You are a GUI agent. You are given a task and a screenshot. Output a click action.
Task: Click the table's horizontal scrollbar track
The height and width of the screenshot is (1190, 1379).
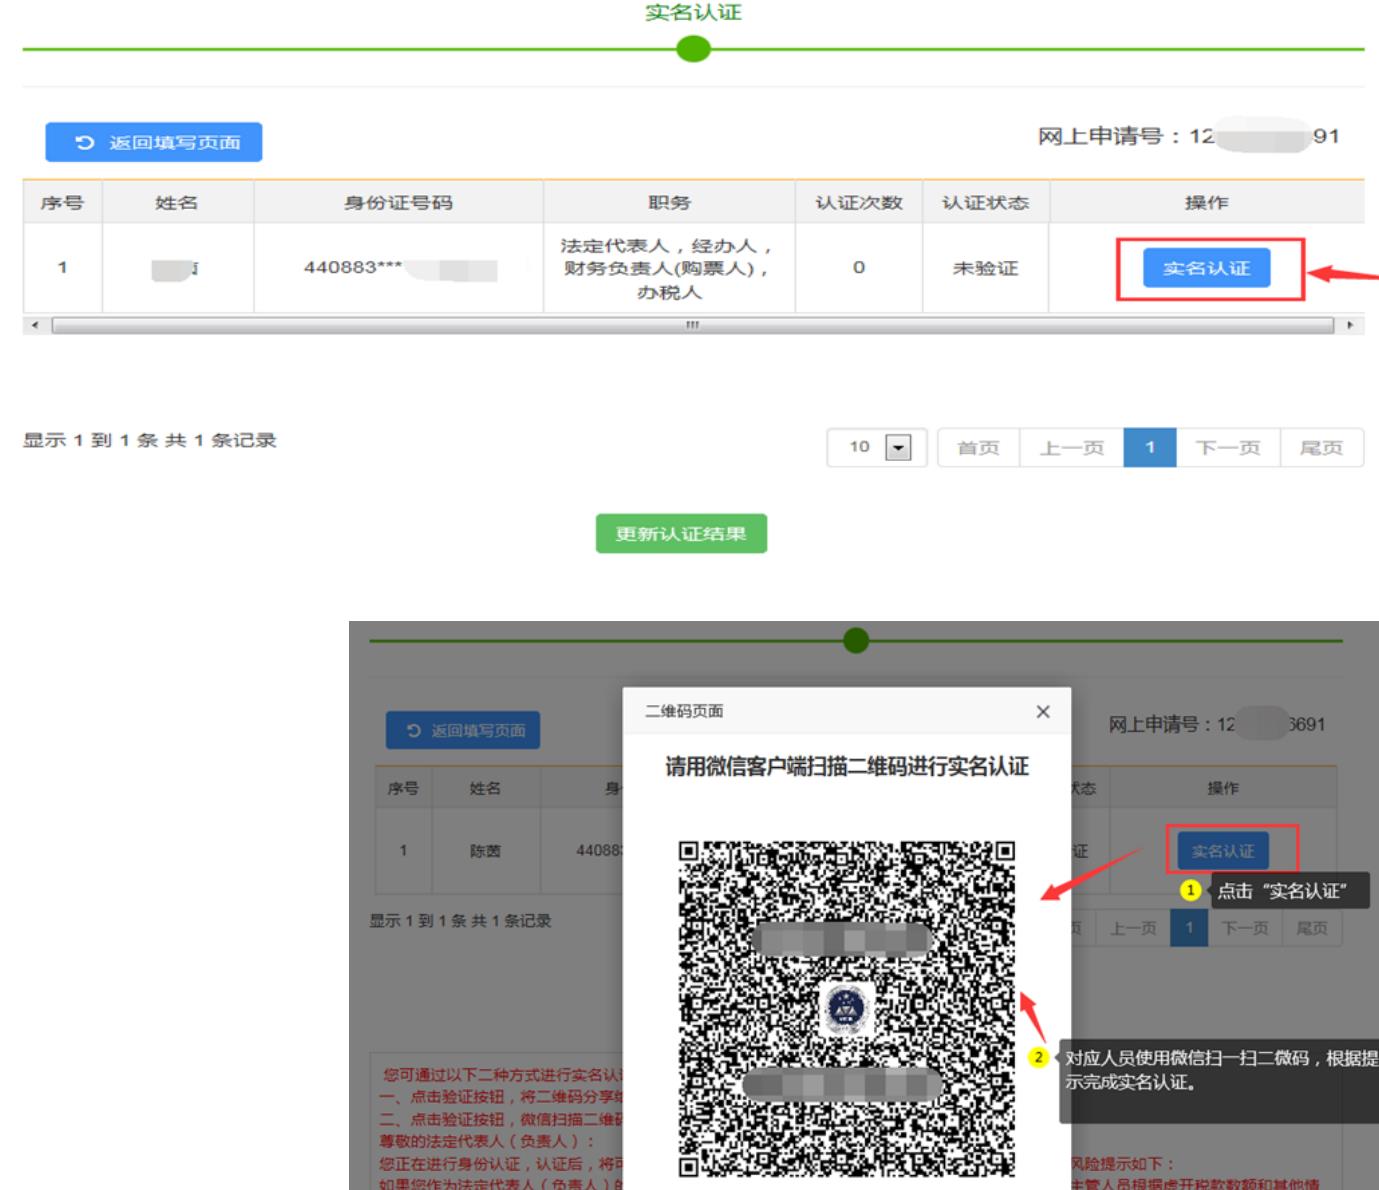[x=693, y=325]
